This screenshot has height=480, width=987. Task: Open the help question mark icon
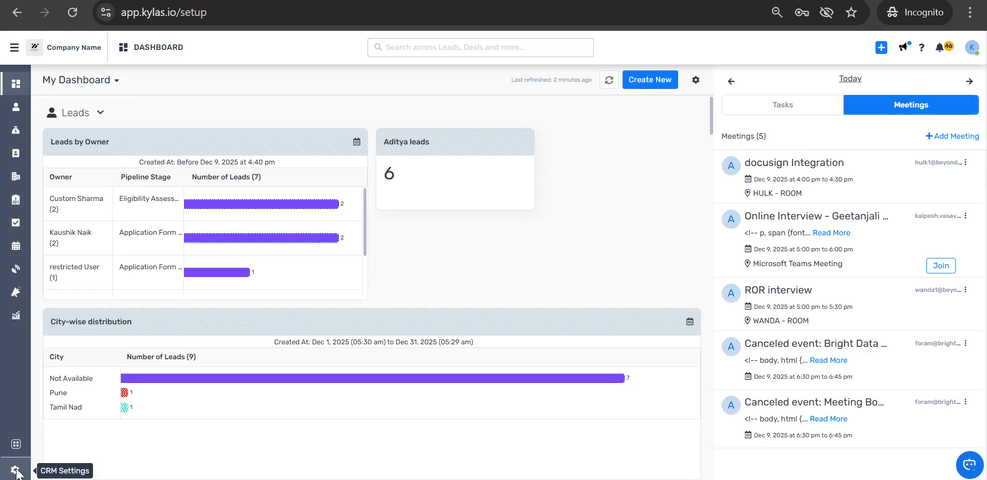tap(921, 47)
